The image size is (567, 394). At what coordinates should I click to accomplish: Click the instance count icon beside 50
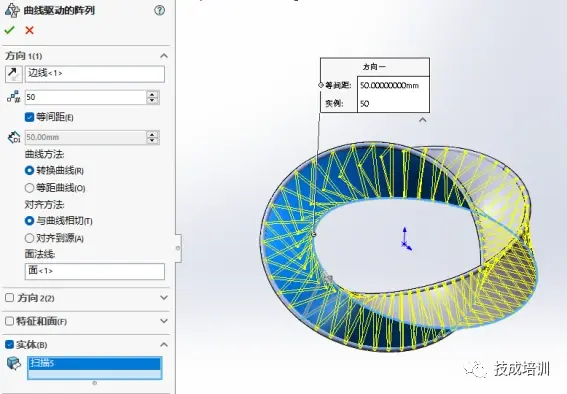coord(14,97)
